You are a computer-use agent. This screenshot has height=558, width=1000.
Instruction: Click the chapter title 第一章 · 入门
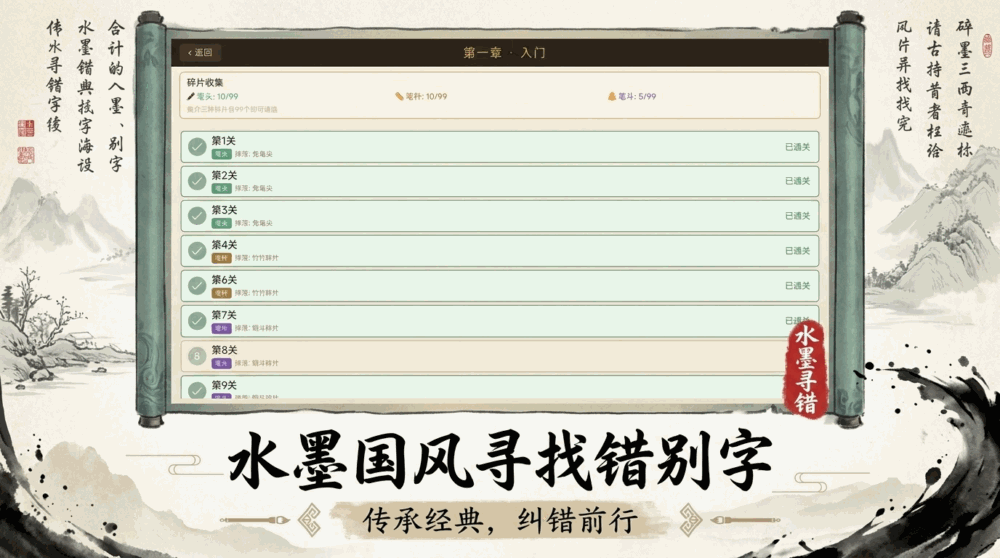(x=504, y=52)
